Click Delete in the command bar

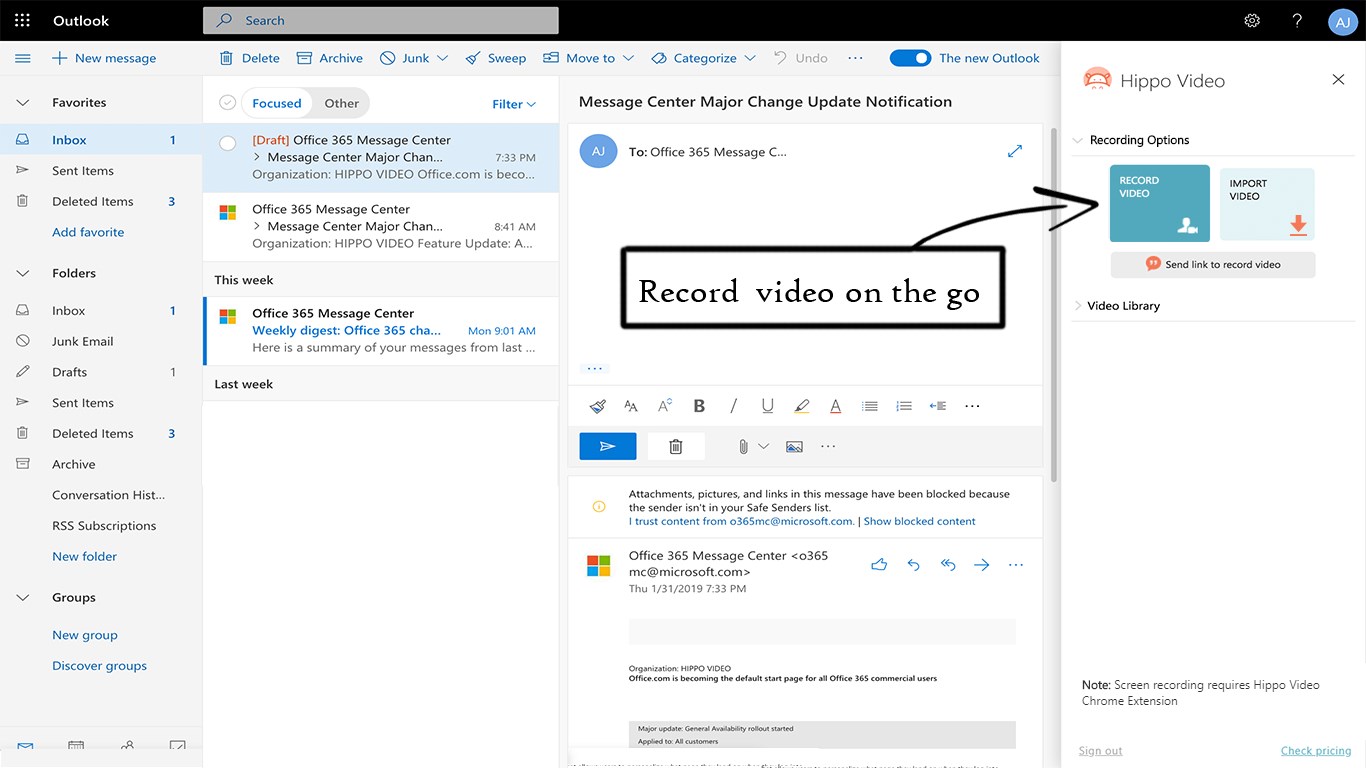[250, 58]
